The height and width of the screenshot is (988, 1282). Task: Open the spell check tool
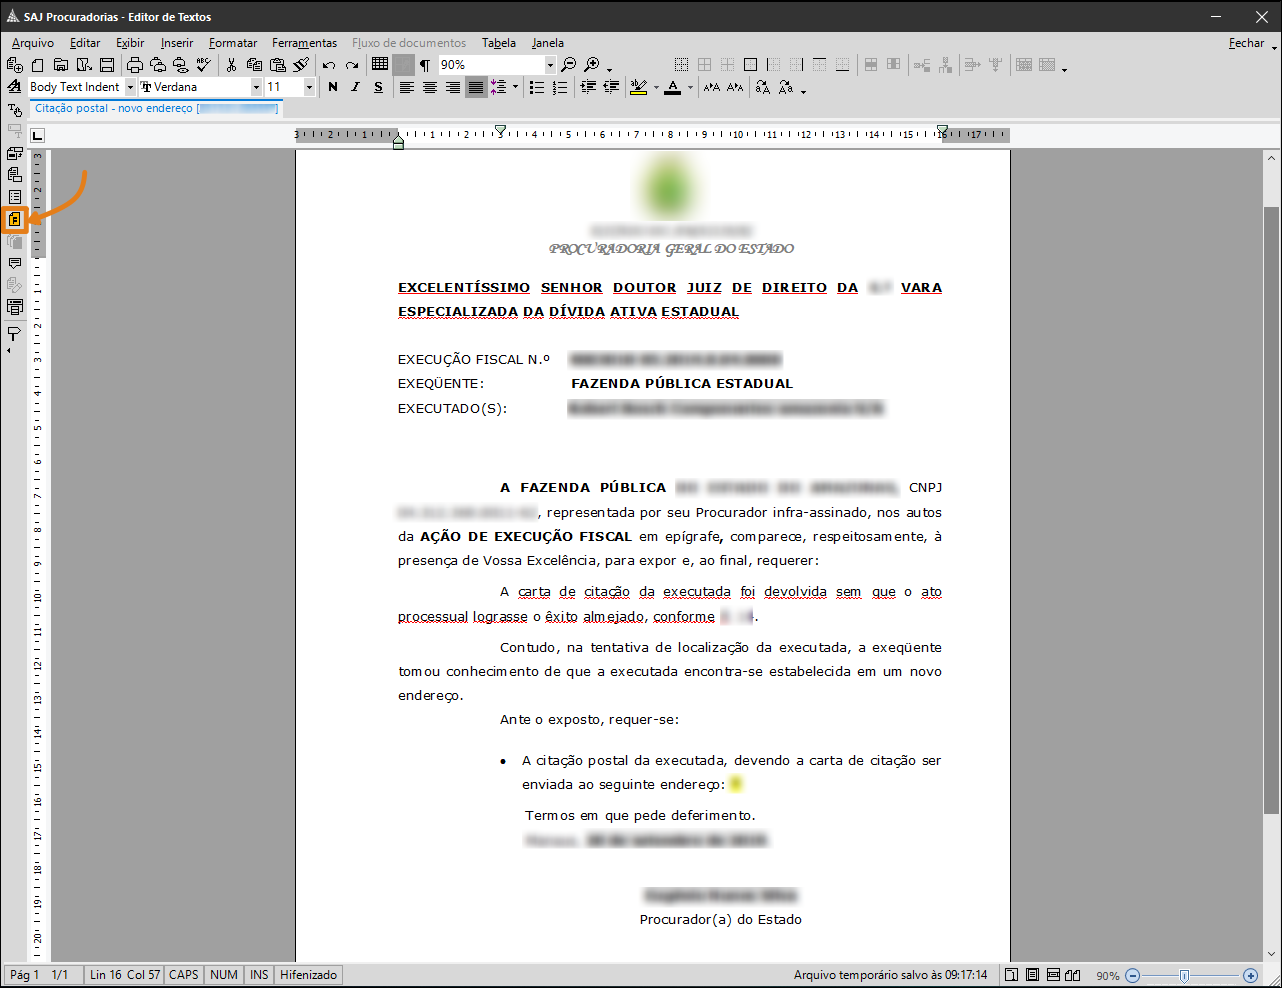(x=203, y=63)
